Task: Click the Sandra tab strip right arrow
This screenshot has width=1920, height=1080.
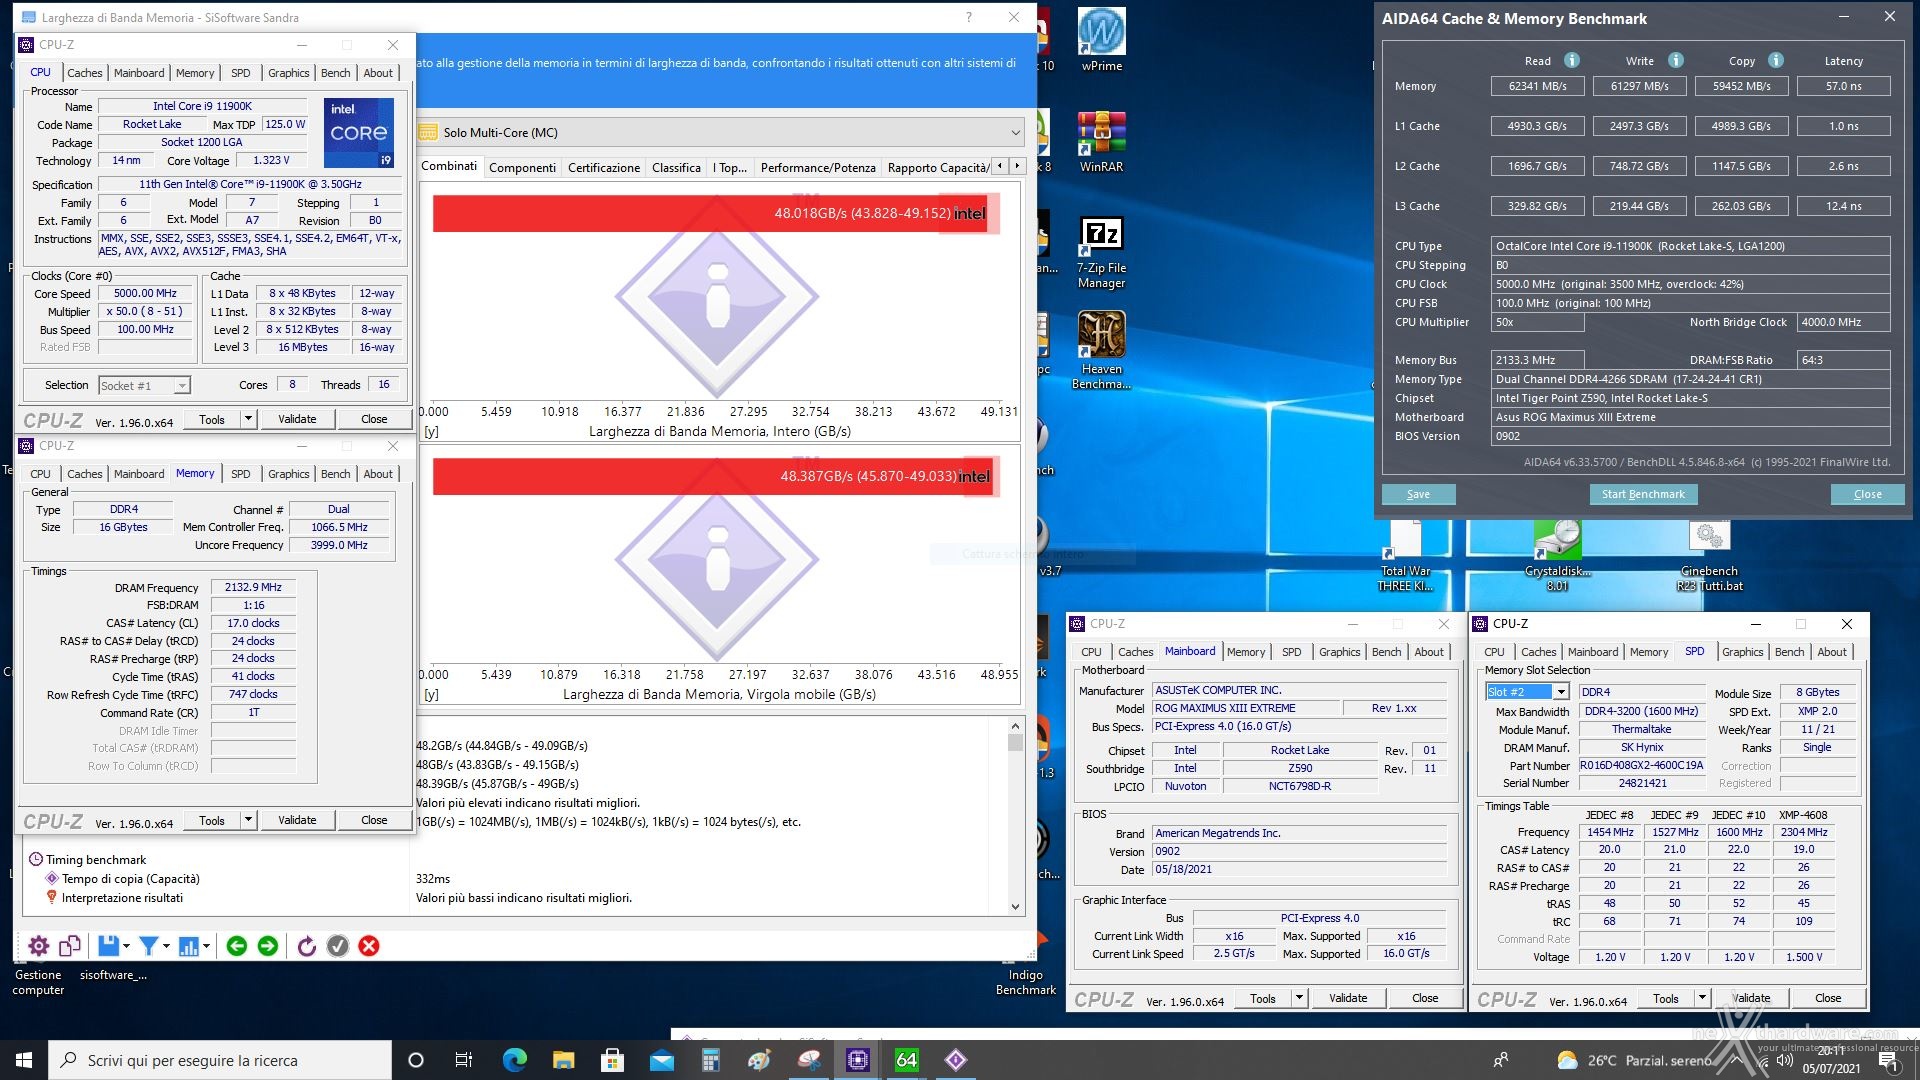Action: click(1017, 166)
